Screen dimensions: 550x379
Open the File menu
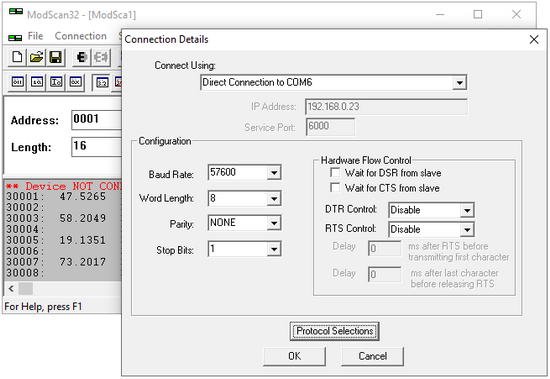tap(35, 36)
